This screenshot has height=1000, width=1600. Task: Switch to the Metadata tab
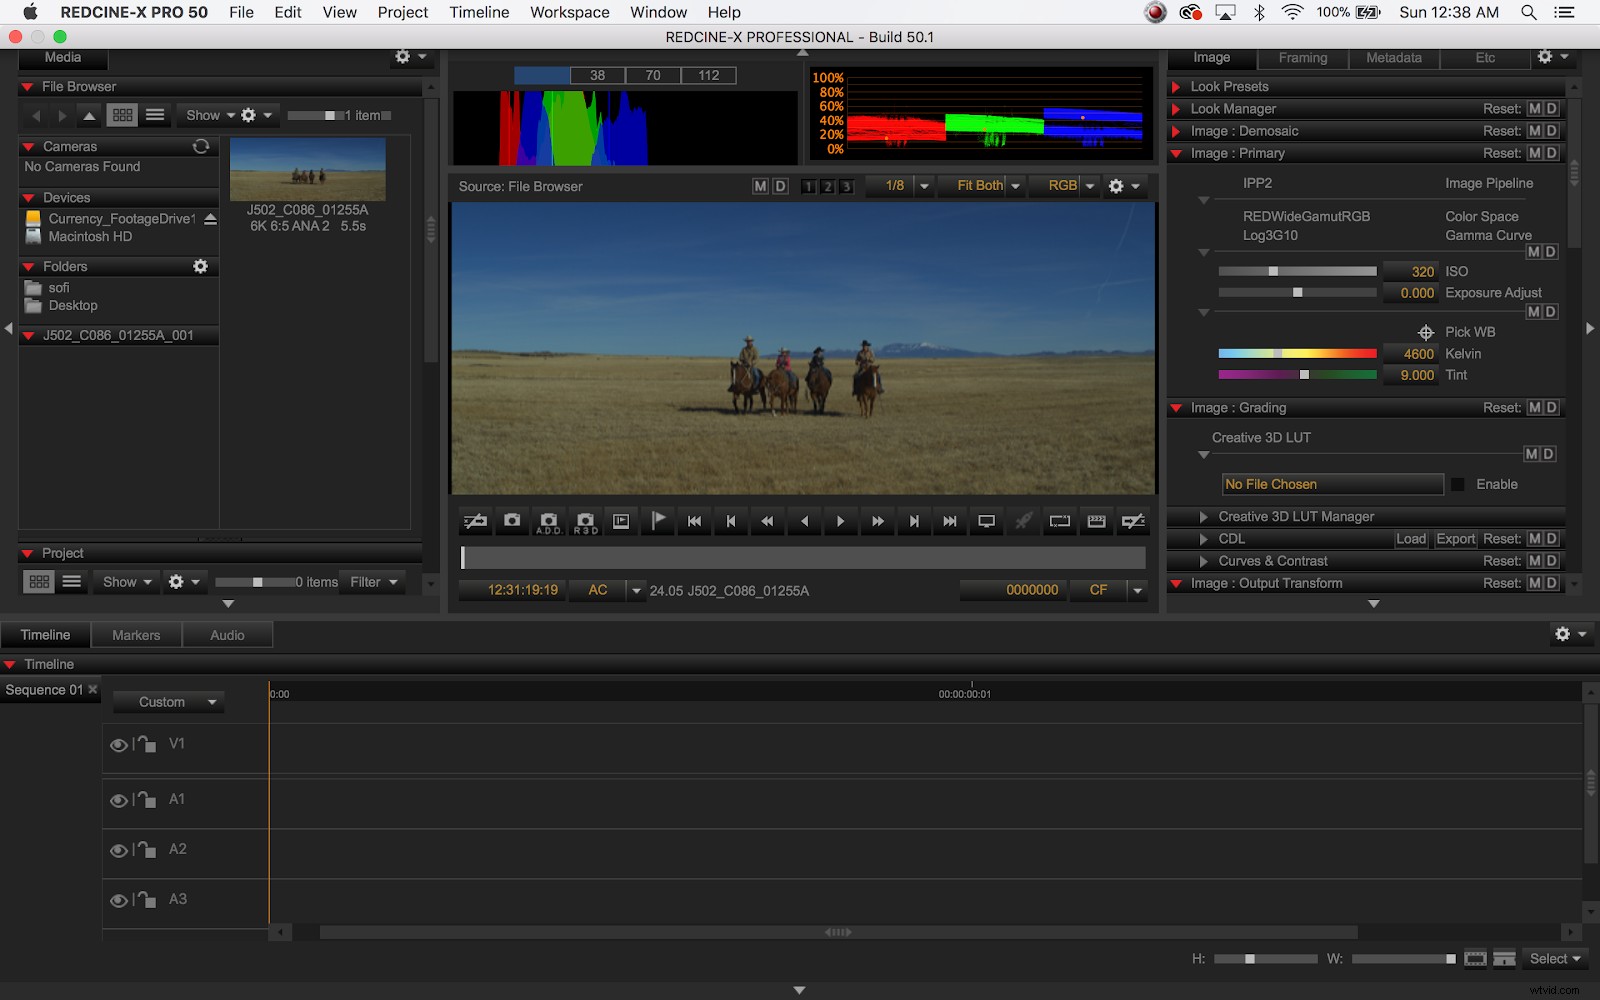point(1393,57)
